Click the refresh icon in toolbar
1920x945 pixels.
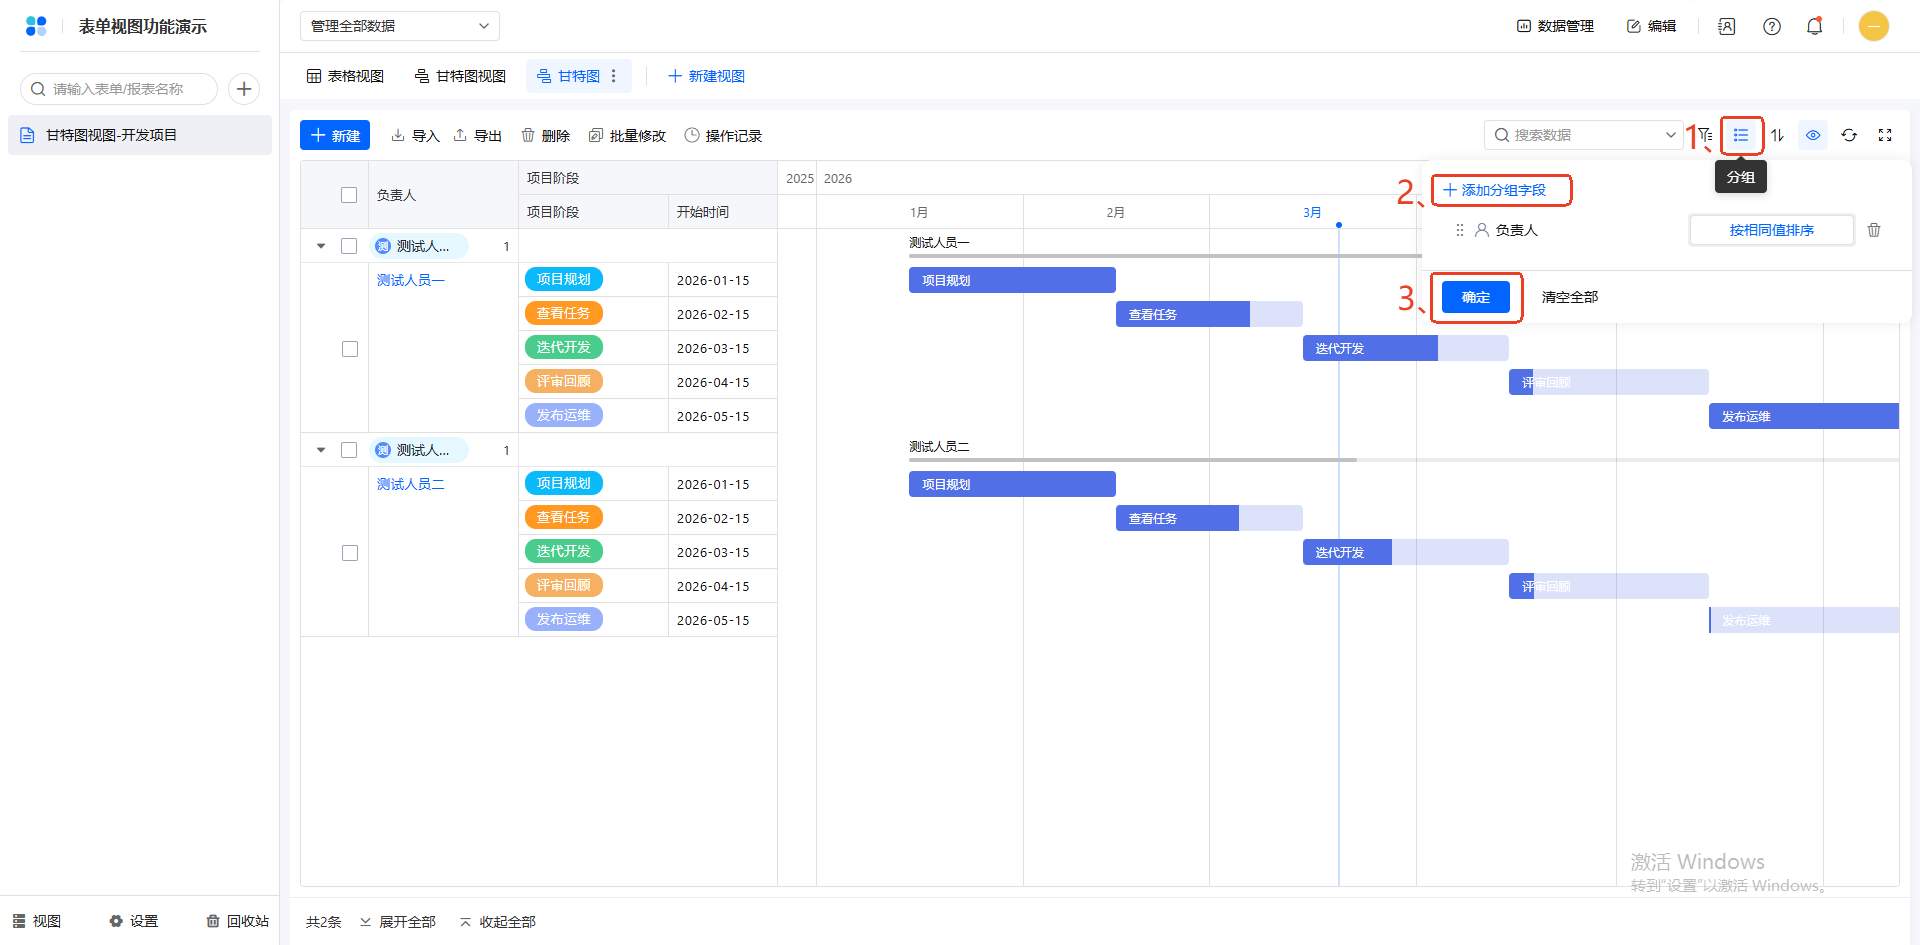pyautogui.click(x=1849, y=135)
